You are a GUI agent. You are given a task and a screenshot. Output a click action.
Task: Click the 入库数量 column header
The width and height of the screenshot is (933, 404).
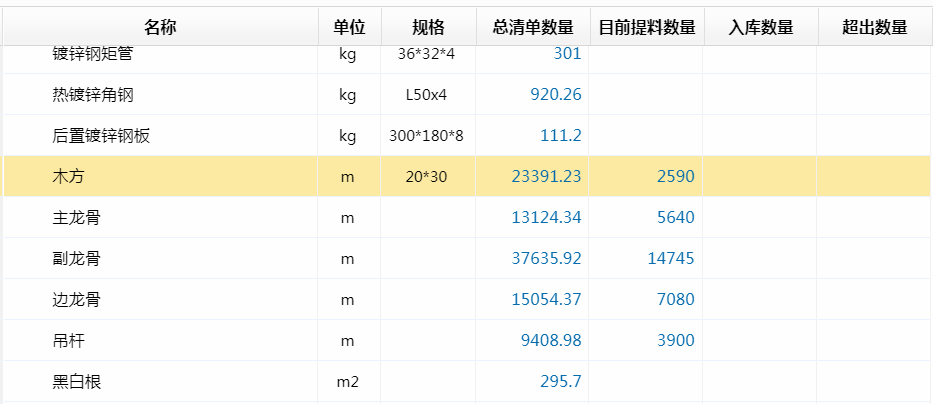[760, 27]
